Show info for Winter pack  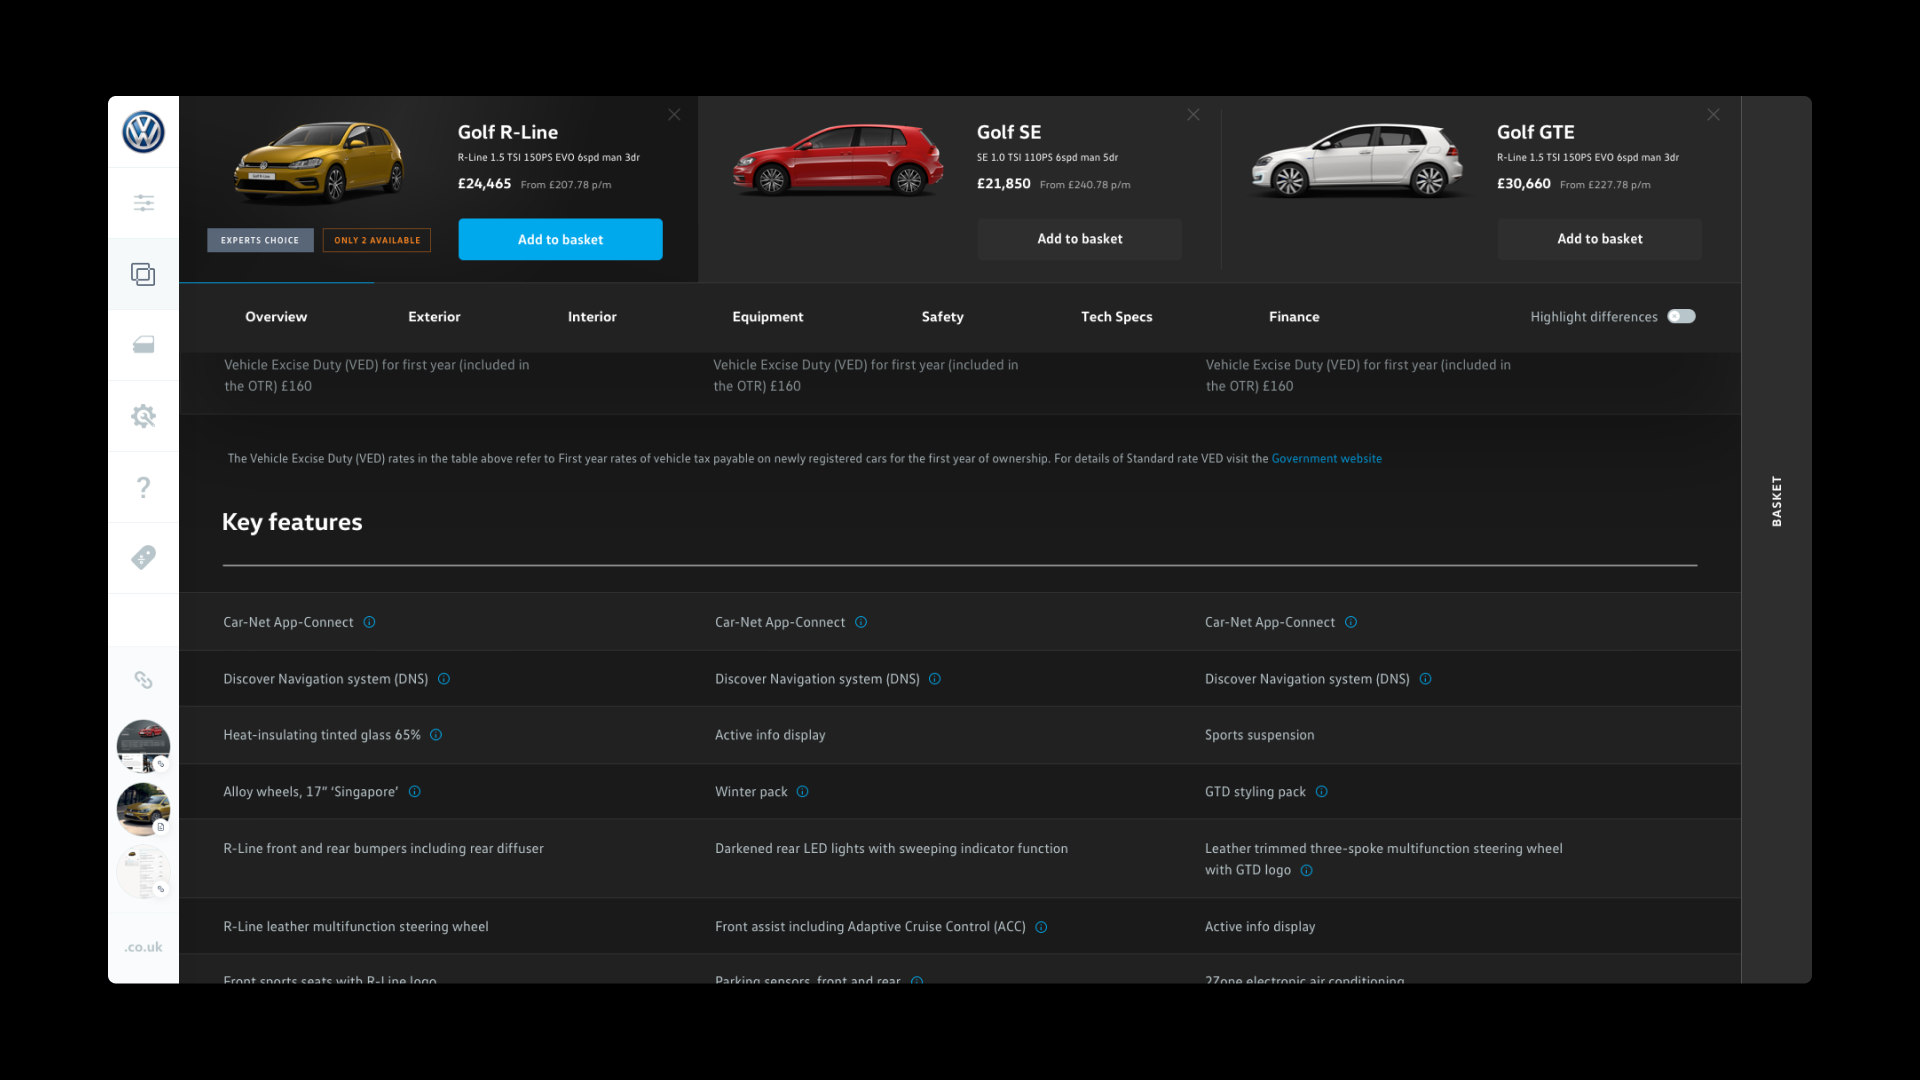pos(803,792)
